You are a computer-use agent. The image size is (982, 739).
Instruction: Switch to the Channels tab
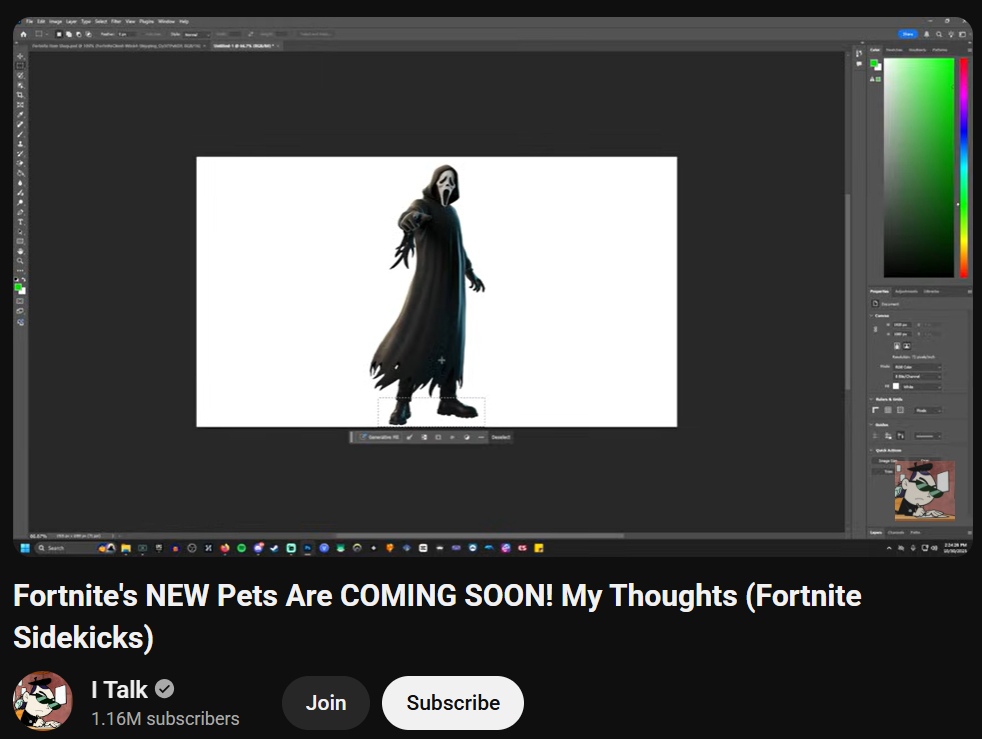[x=896, y=532]
